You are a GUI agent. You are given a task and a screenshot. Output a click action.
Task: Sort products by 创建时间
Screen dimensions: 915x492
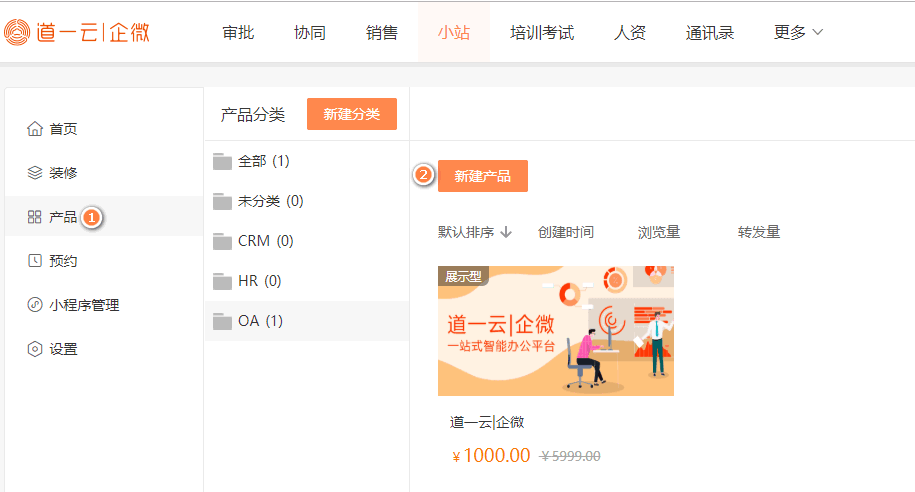point(566,232)
